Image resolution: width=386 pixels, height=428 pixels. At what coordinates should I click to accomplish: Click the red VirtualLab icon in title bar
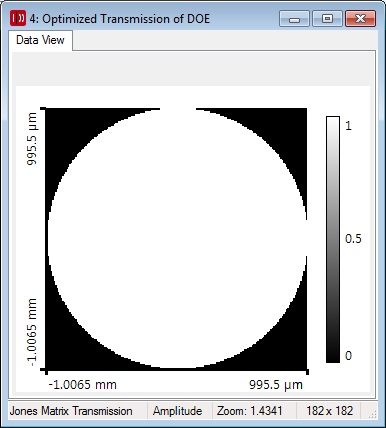click(17, 18)
